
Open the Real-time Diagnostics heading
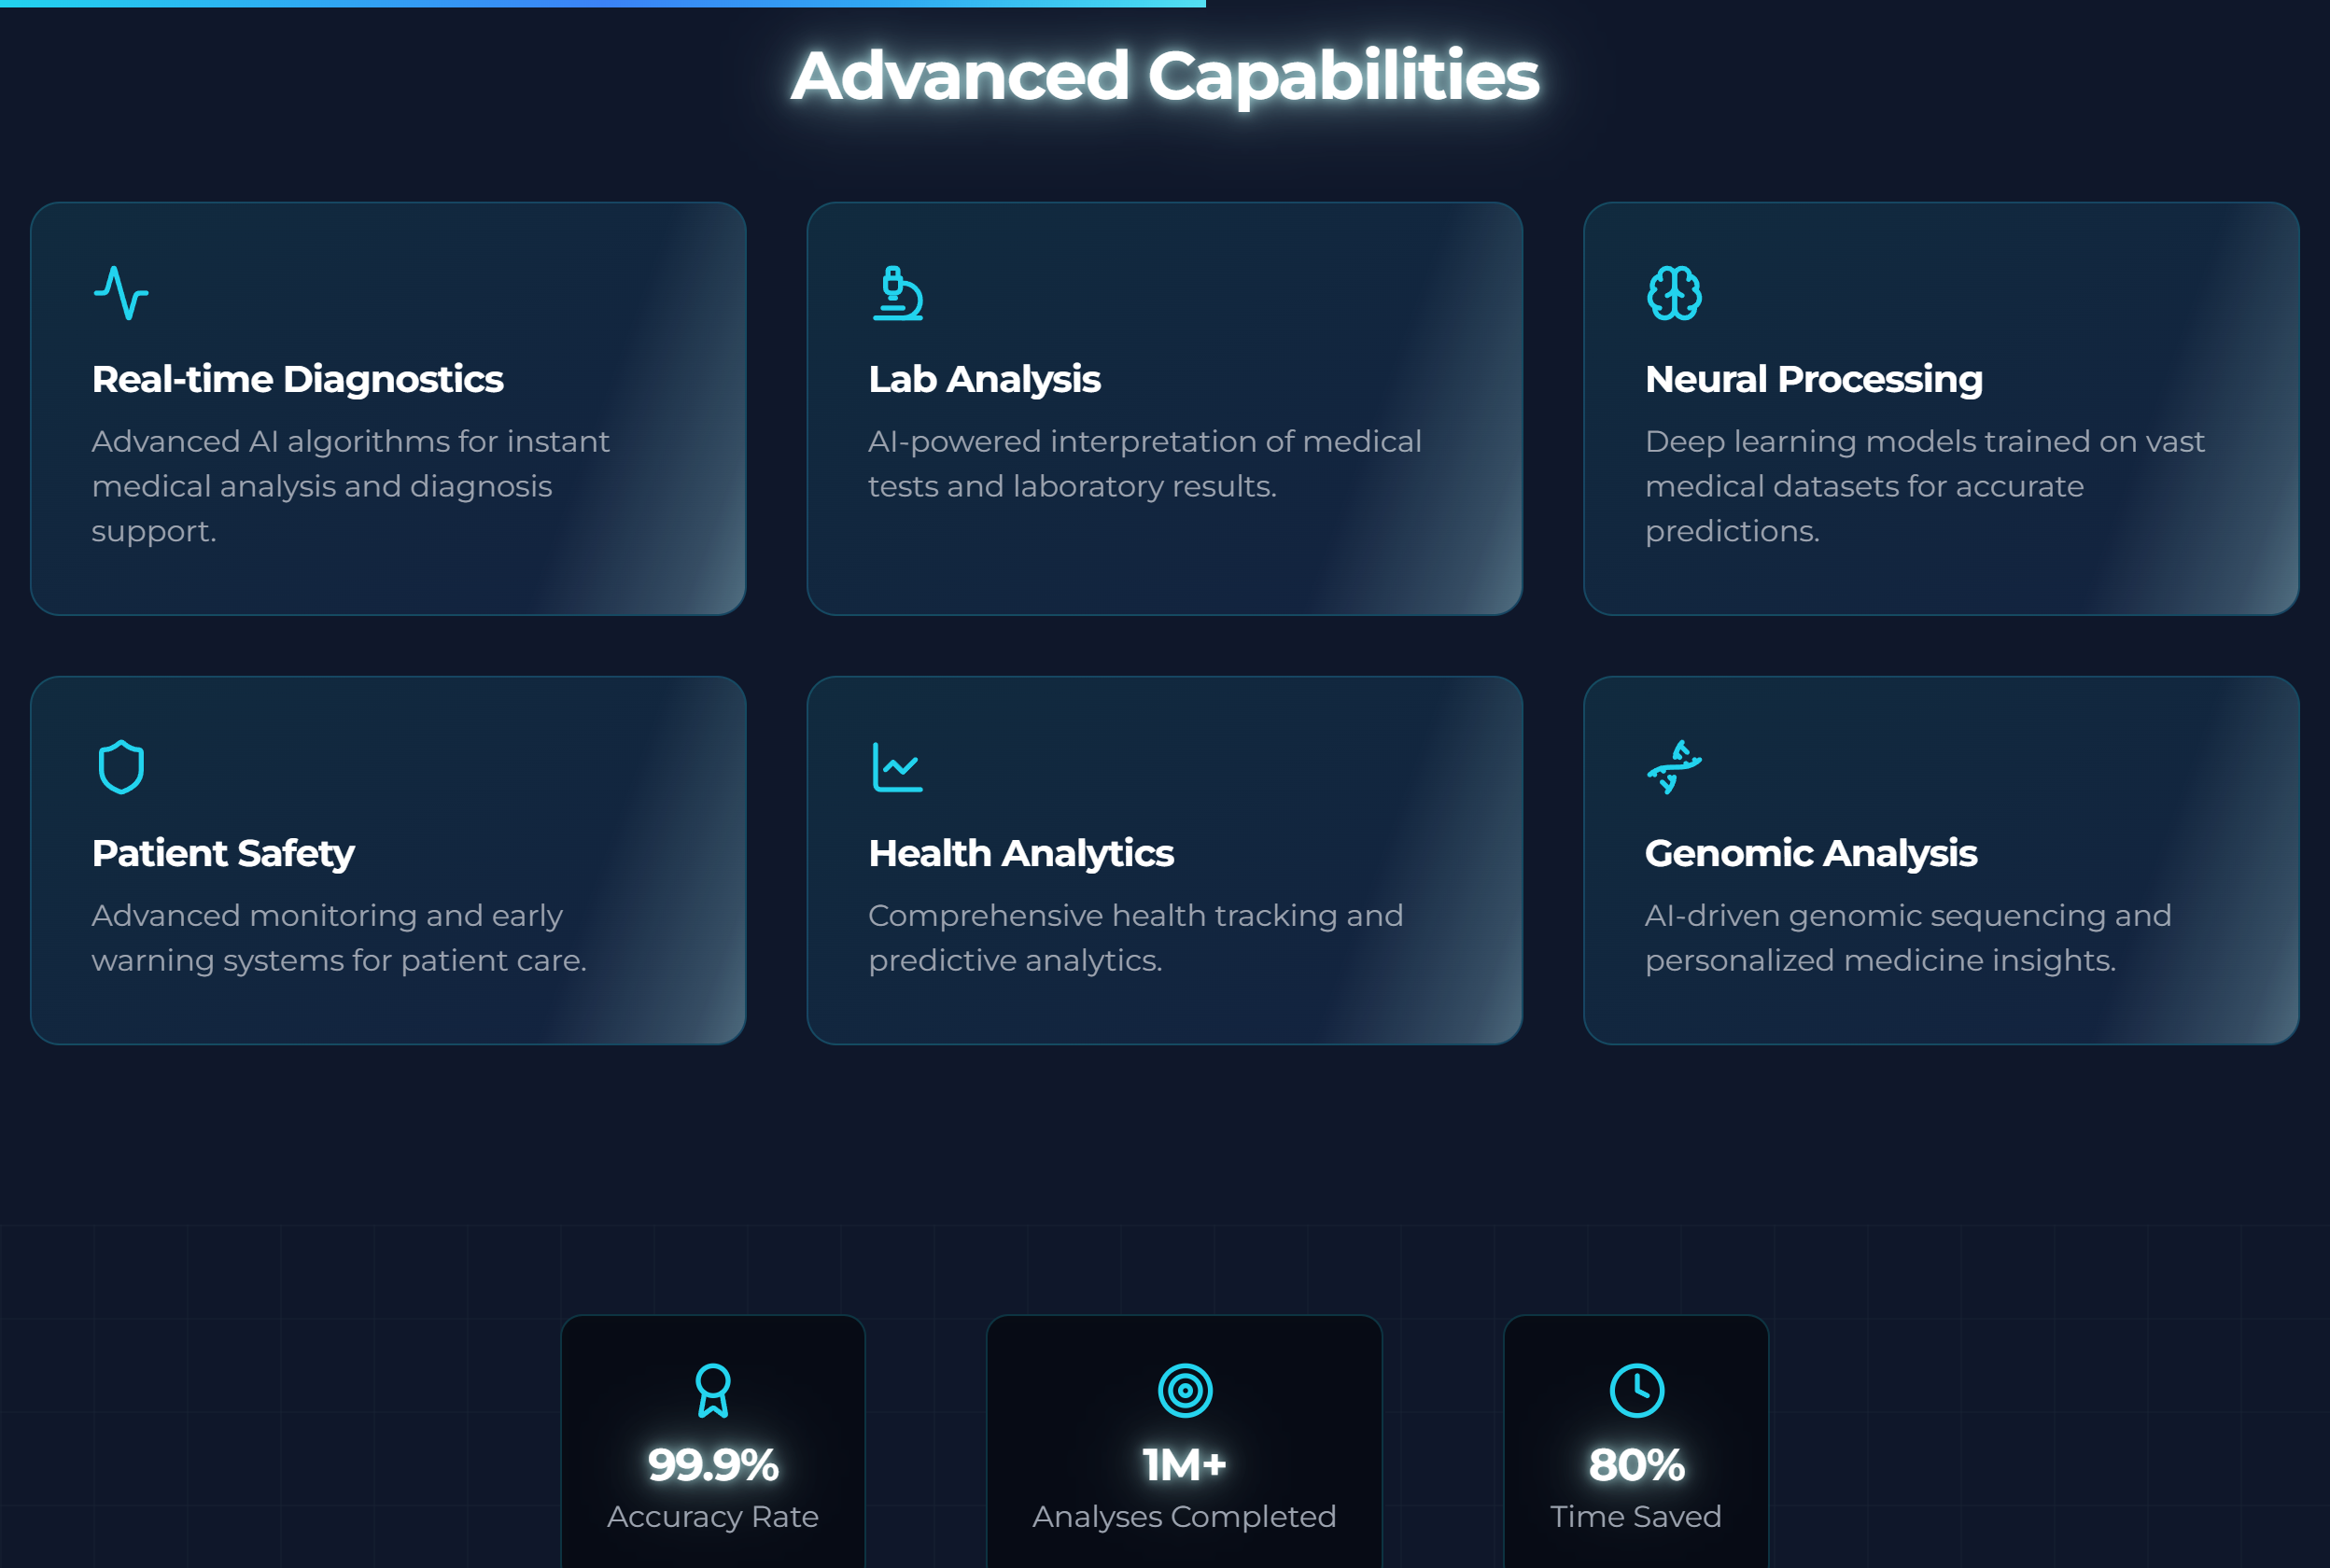(x=297, y=379)
